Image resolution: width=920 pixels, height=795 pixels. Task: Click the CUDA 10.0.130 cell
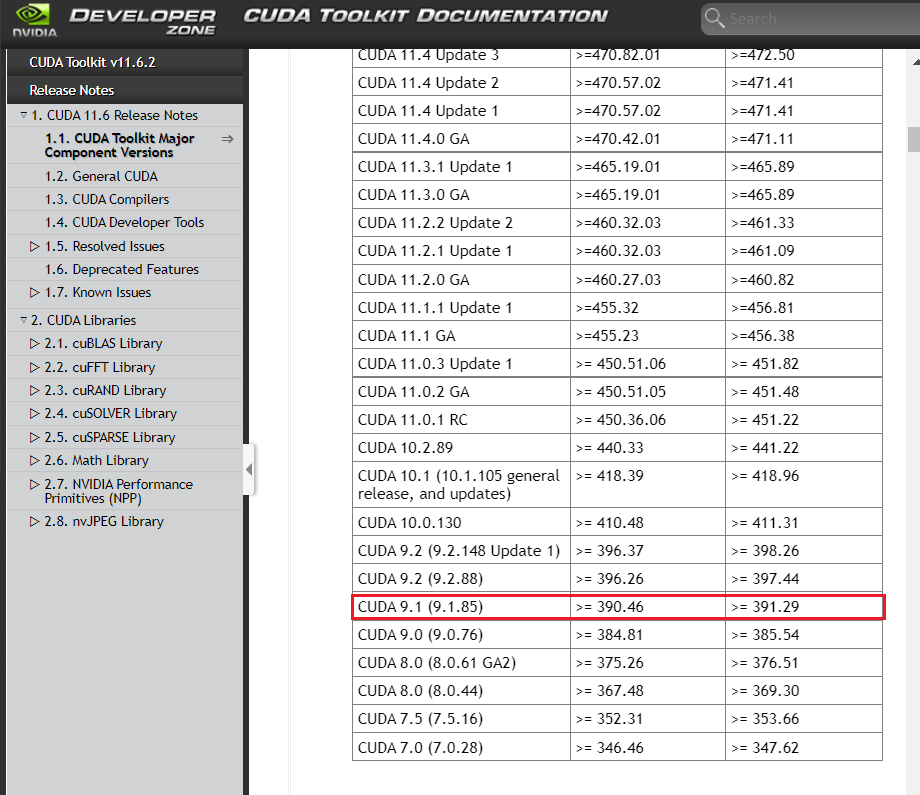tap(461, 522)
